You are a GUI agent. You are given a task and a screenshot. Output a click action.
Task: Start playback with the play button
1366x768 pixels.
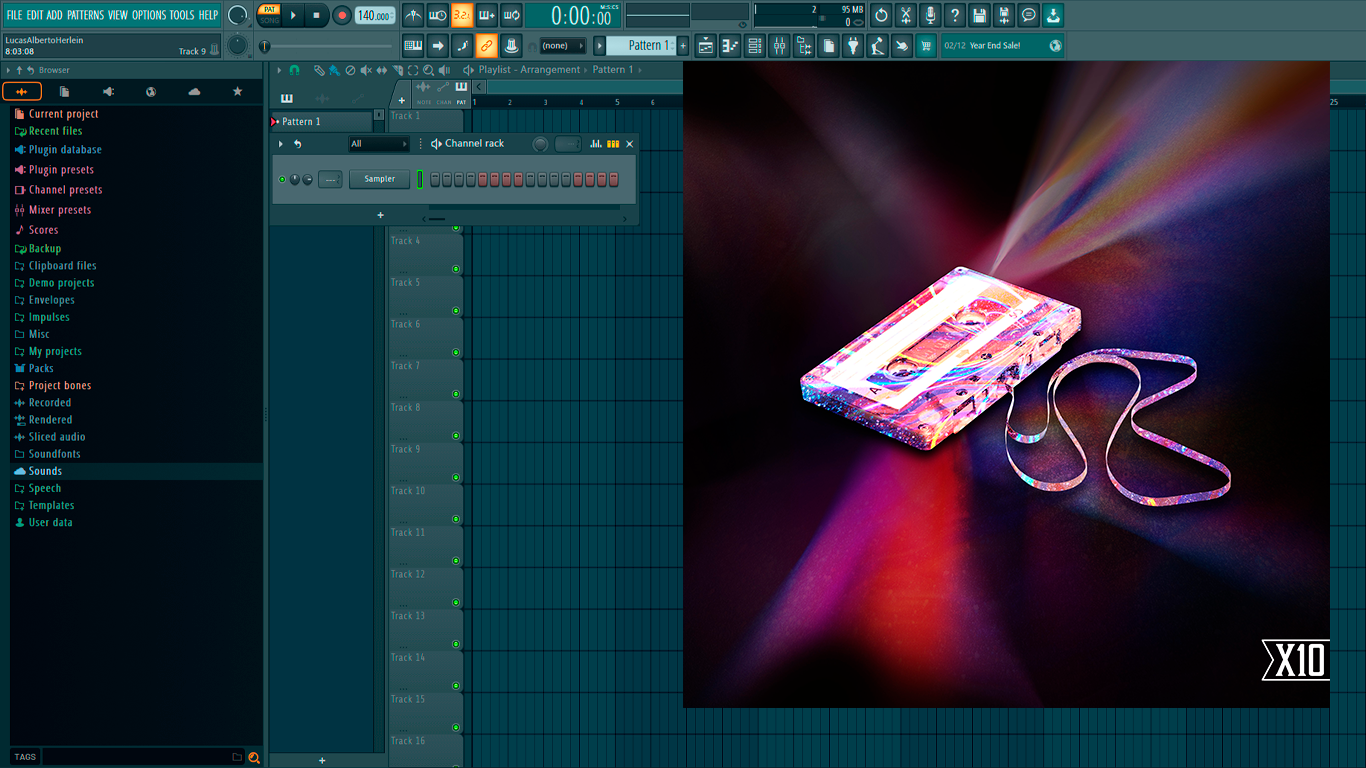(x=293, y=15)
